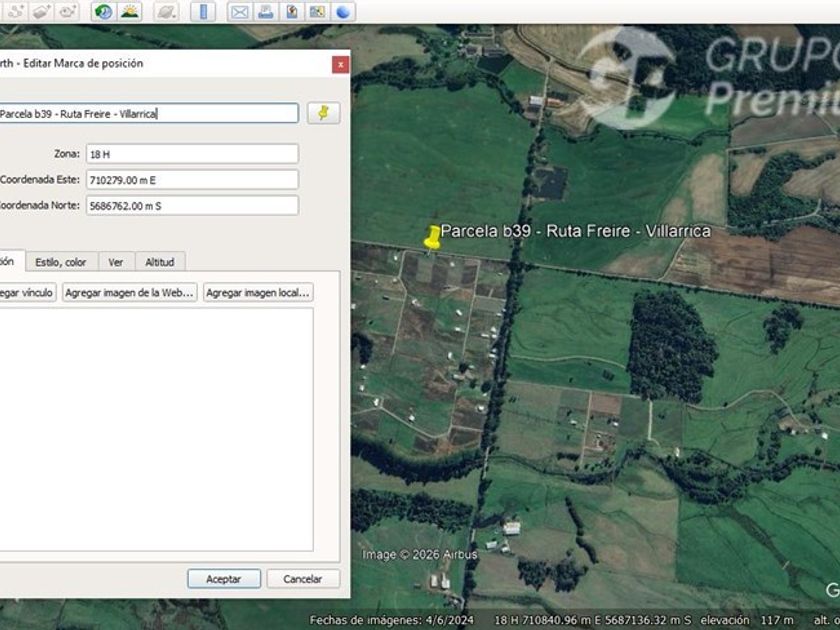Select the Ruler measurement tool
Screen dimensions: 840x630
click(x=203, y=12)
